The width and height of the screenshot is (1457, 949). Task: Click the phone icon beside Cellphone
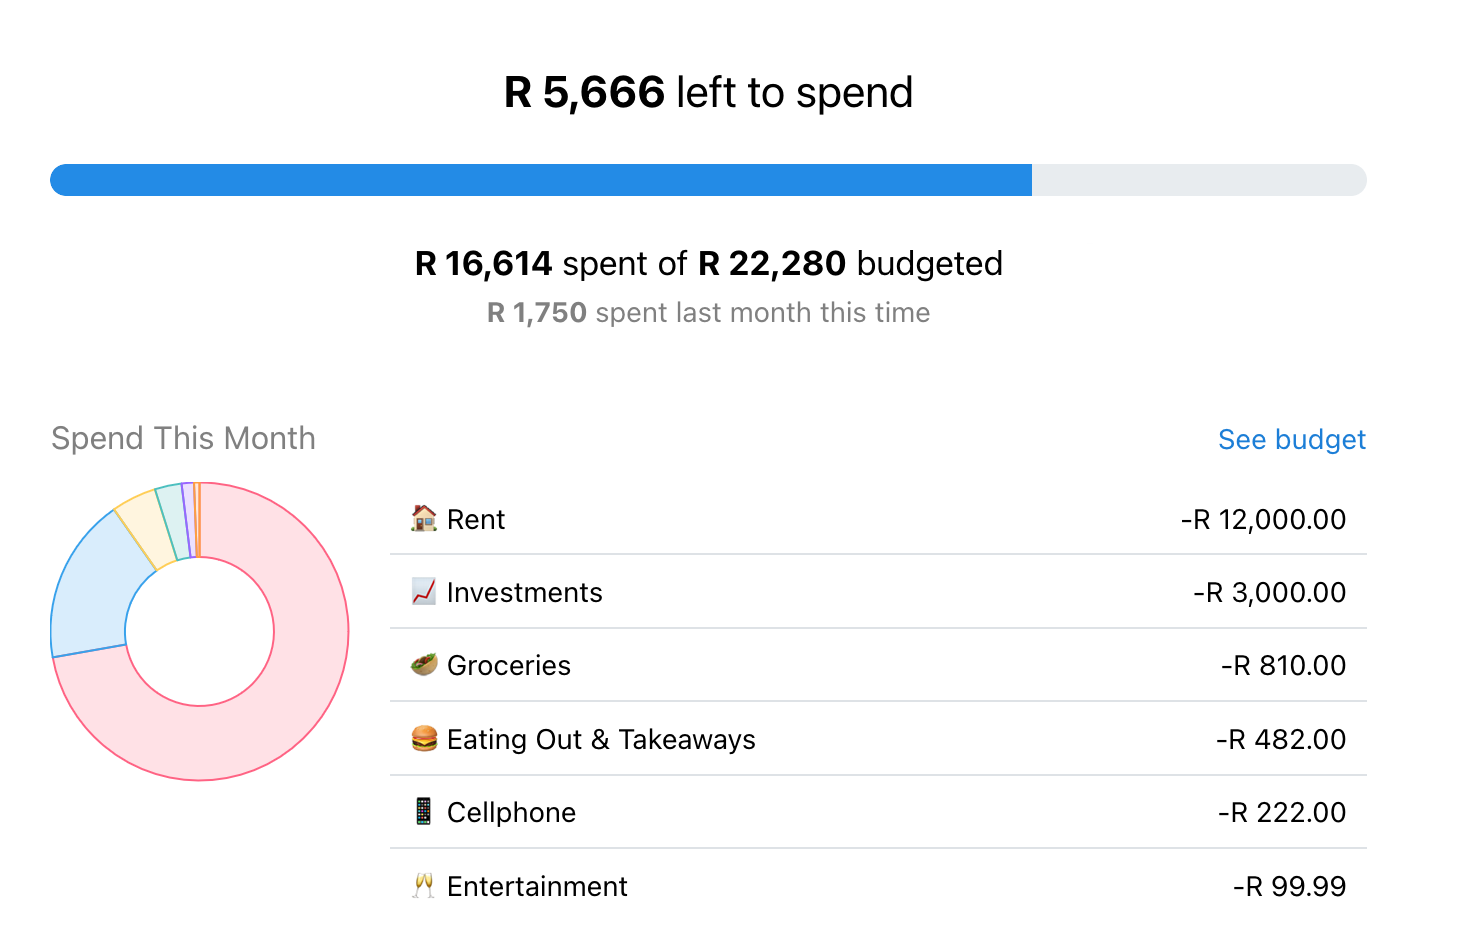coord(424,811)
